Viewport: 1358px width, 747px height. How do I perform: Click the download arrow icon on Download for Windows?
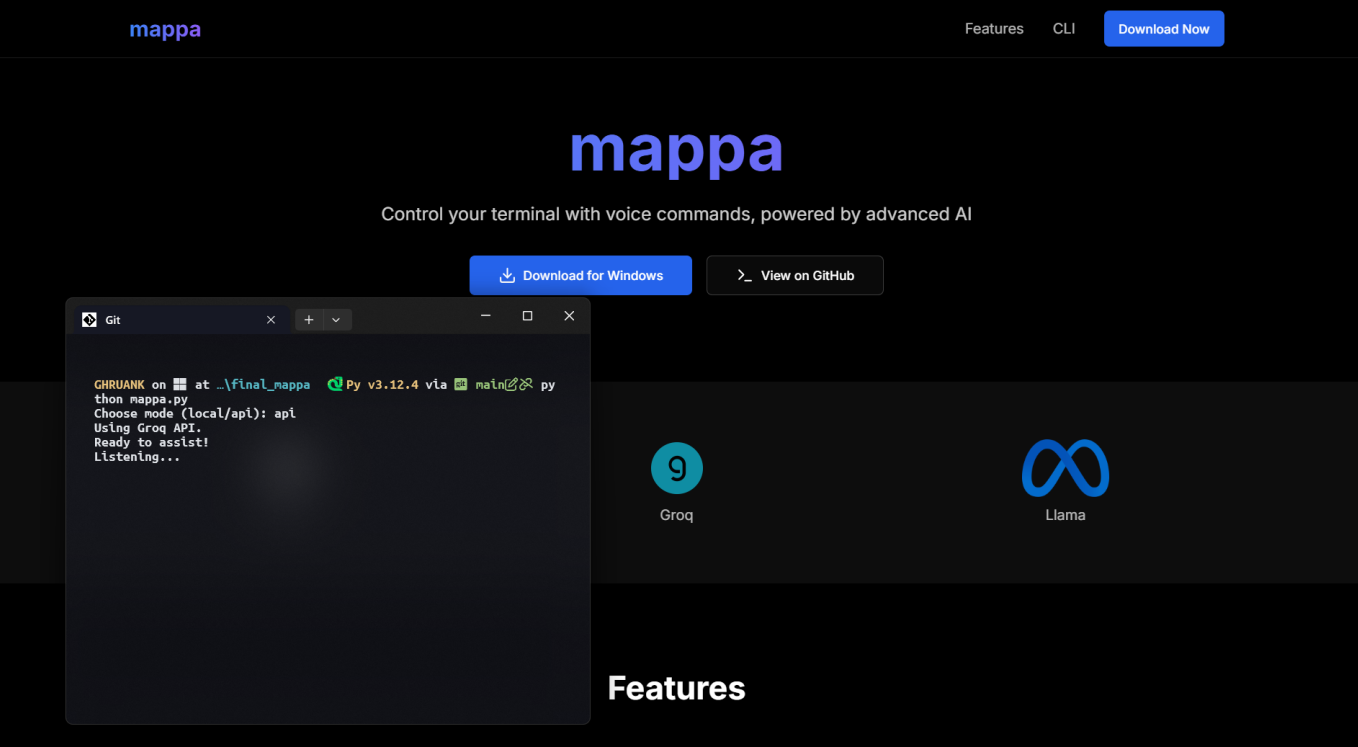(508, 275)
